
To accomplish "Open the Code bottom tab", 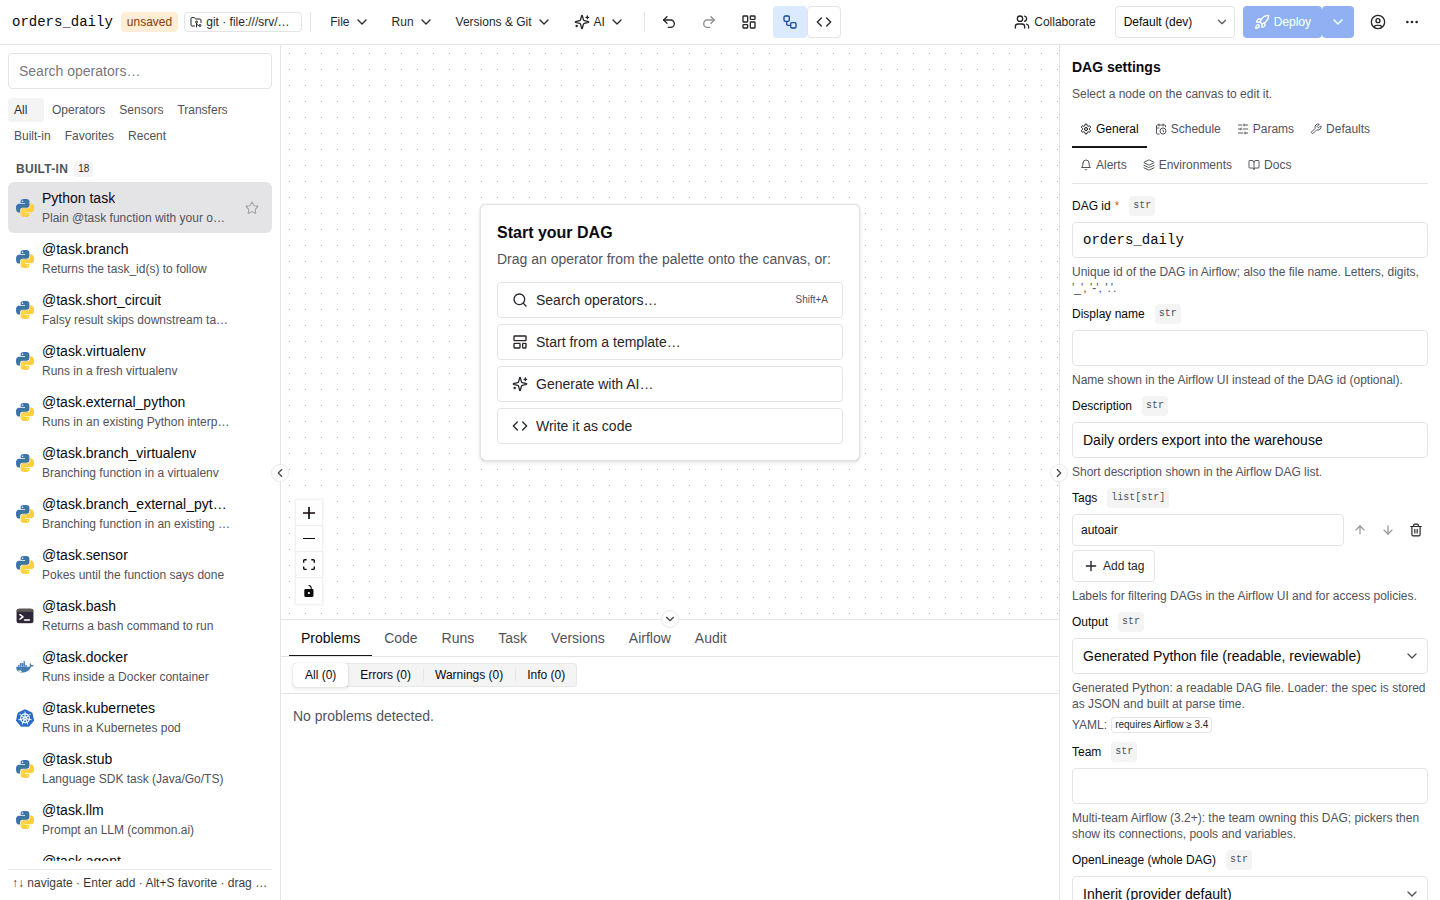I will coord(400,638).
